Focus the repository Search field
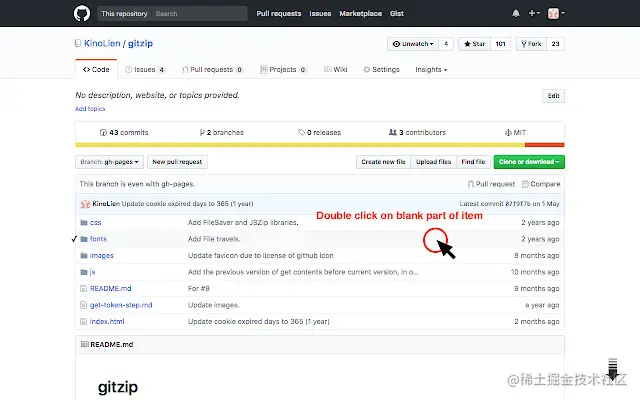The height and width of the screenshot is (400, 640). click(x=199, y=13)
